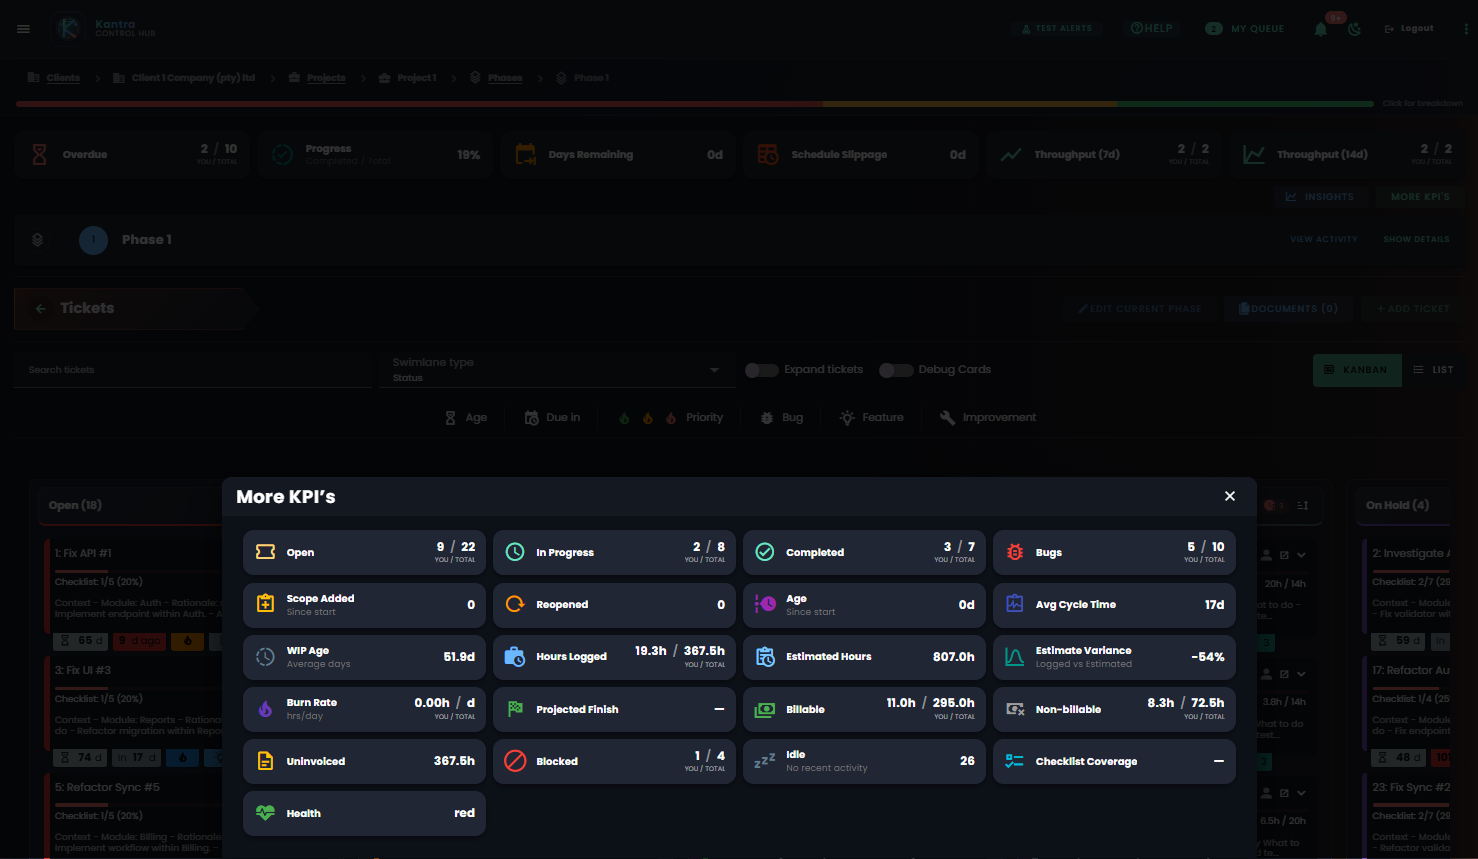This screenshot has width=1478, height=859.
Task: Click the Blocked KPI prohibition icon
Action: click(x=515, y=761)
